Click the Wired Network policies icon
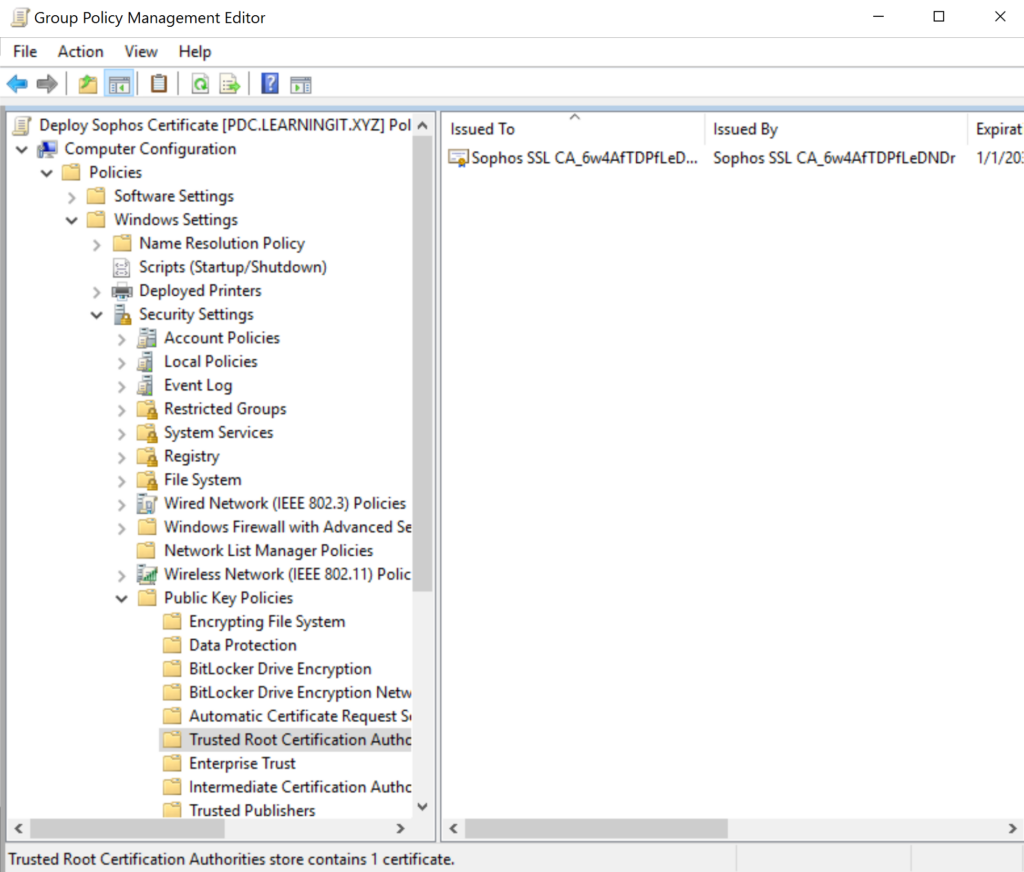Viewport: 1024px width, 872px height. 147,504
